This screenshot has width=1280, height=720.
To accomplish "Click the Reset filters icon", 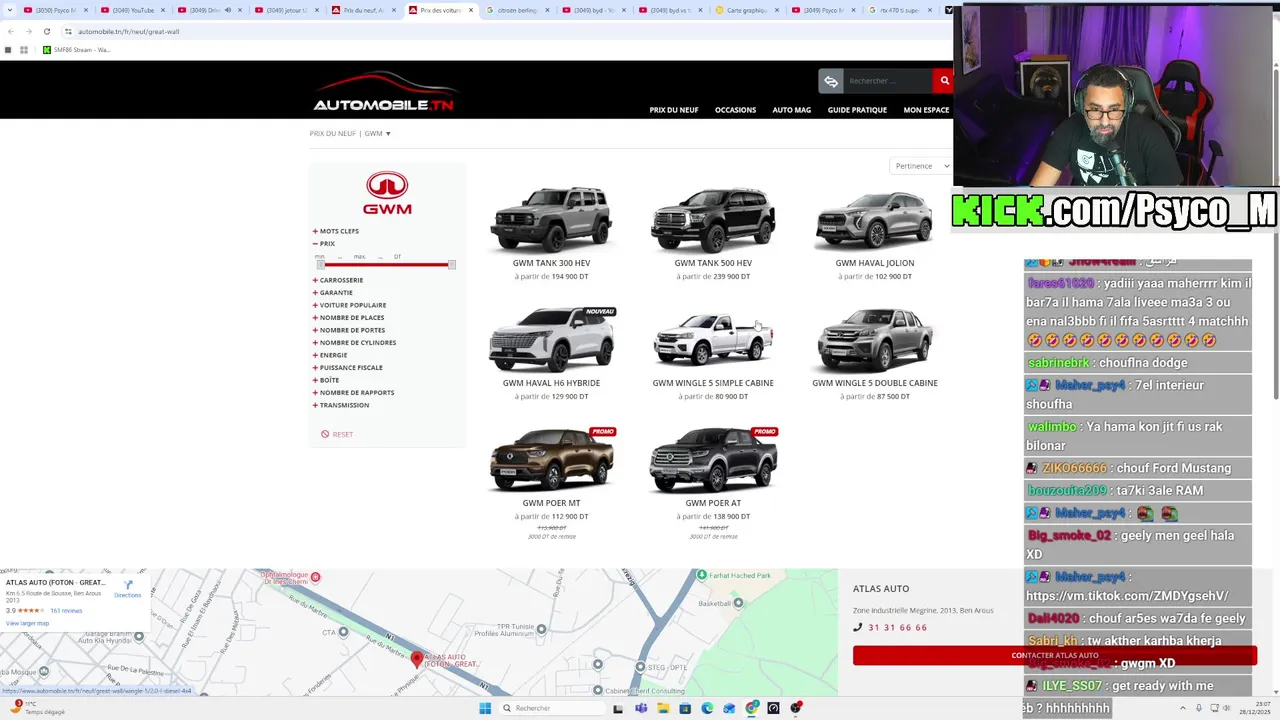I will pos(325,434).
